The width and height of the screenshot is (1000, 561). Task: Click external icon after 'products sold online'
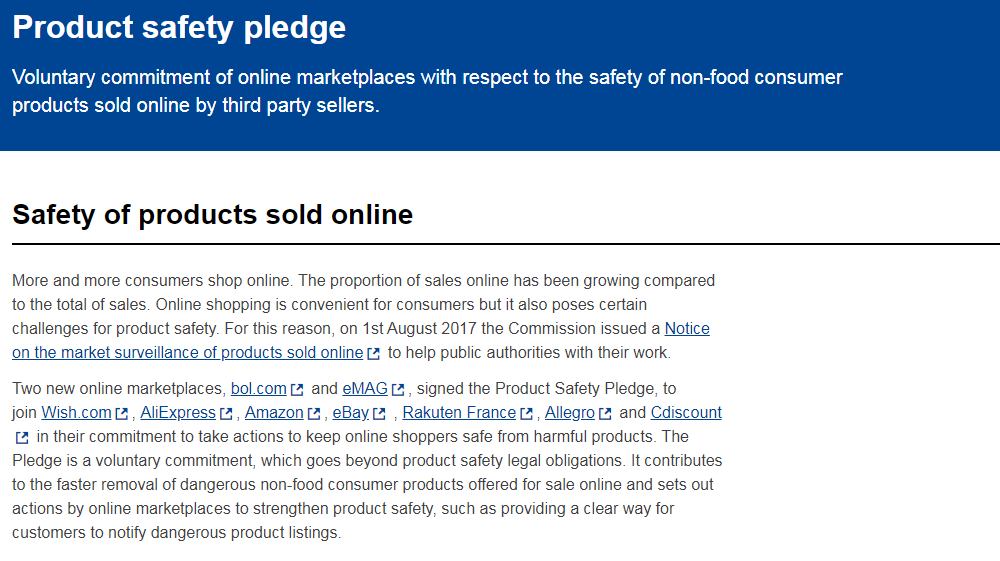pos(374,354)
